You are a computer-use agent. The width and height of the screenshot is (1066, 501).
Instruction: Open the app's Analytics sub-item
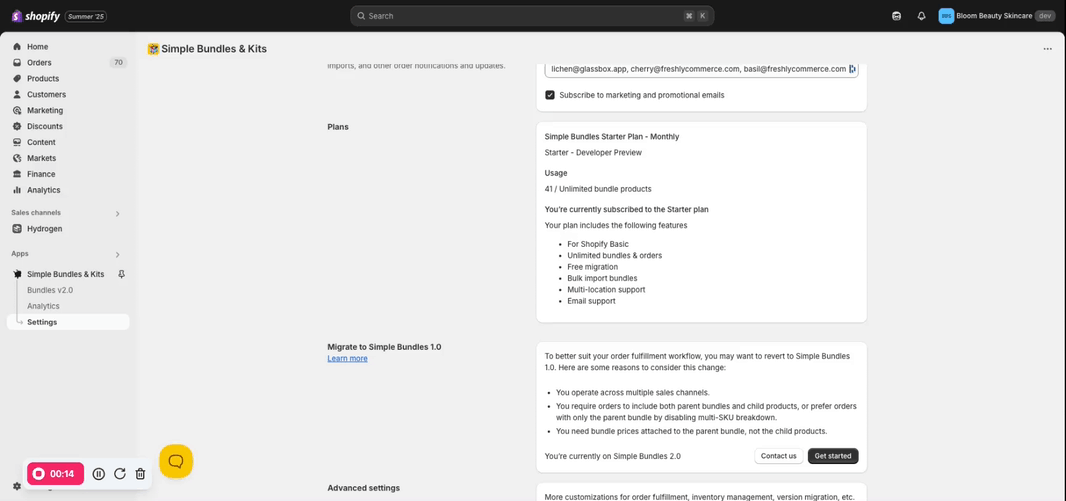pyautogui.click(x=43, y=306)
